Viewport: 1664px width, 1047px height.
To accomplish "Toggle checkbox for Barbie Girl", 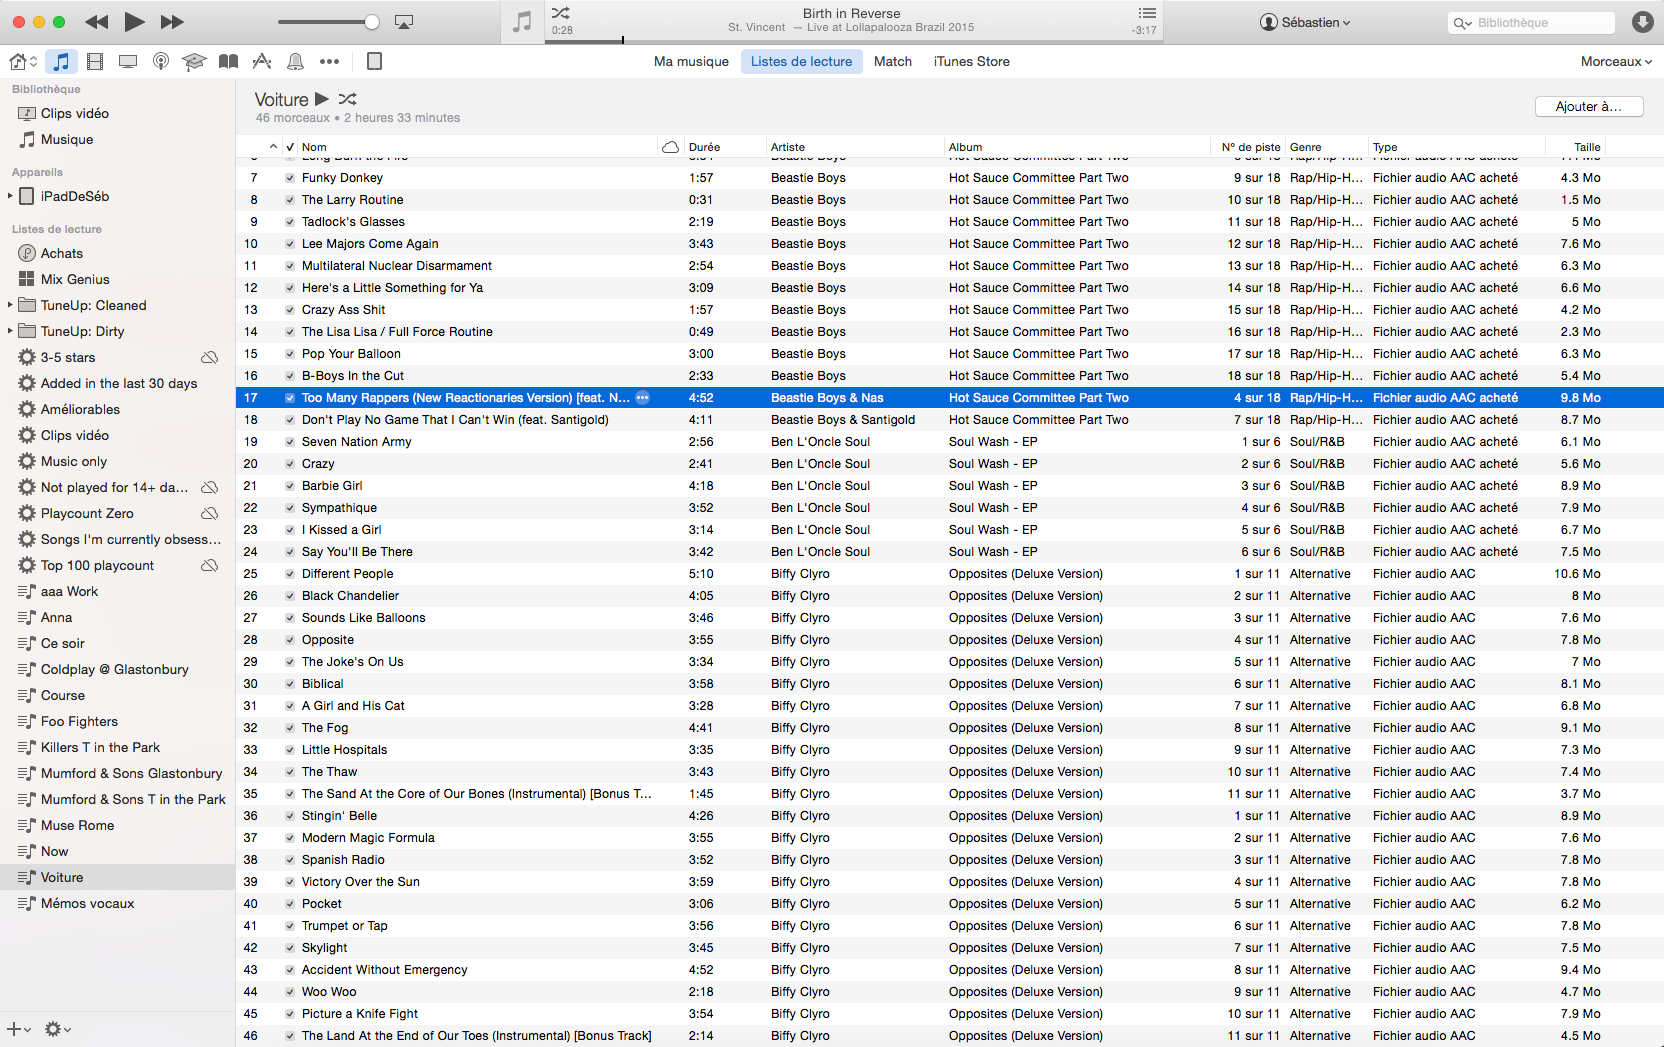I will 290,486.
